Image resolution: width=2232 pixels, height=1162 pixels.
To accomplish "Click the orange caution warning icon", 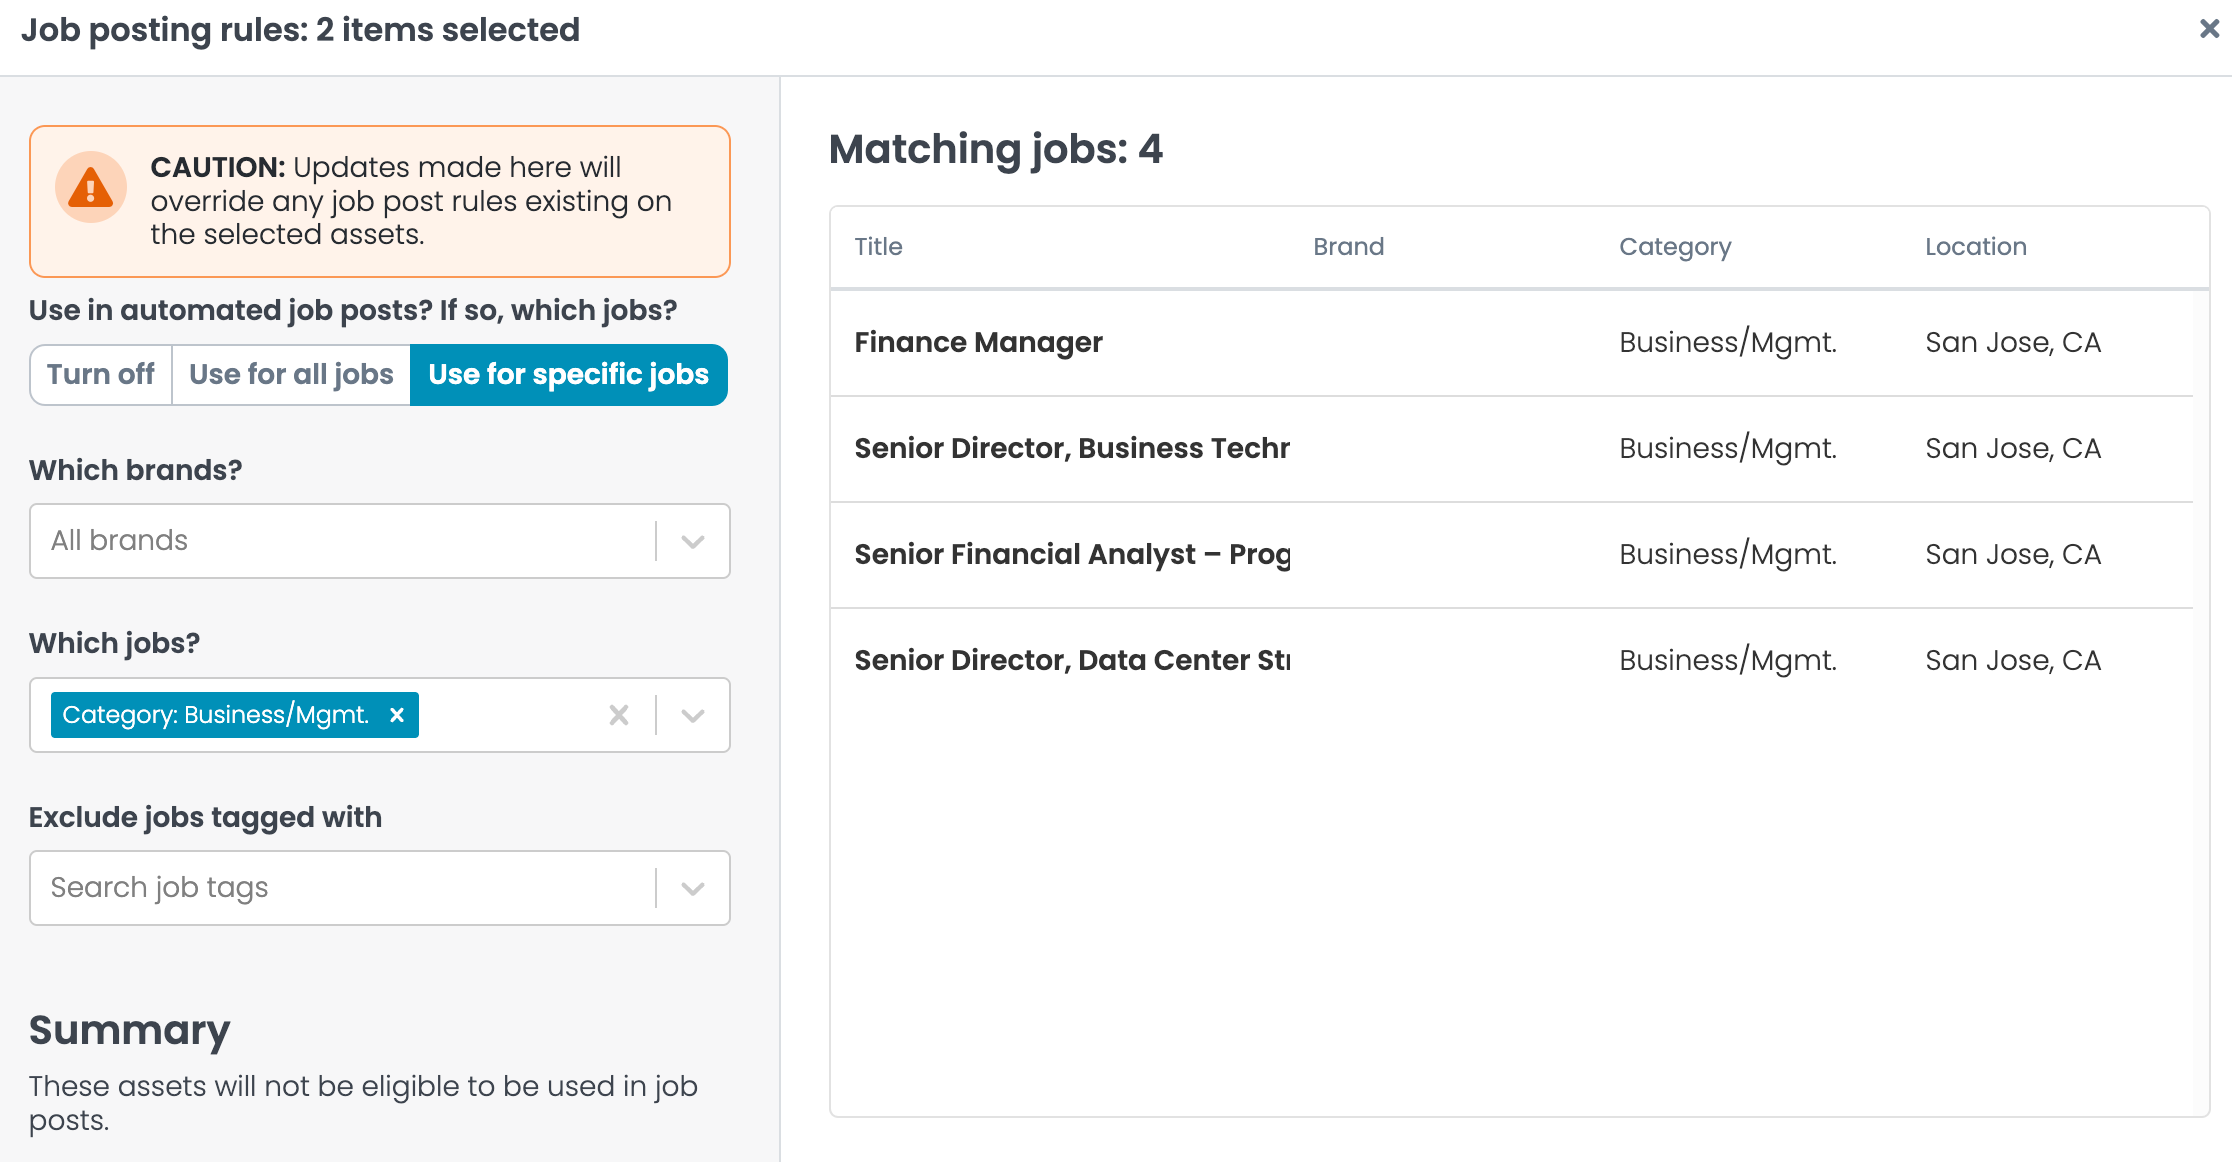I will 91,187.
